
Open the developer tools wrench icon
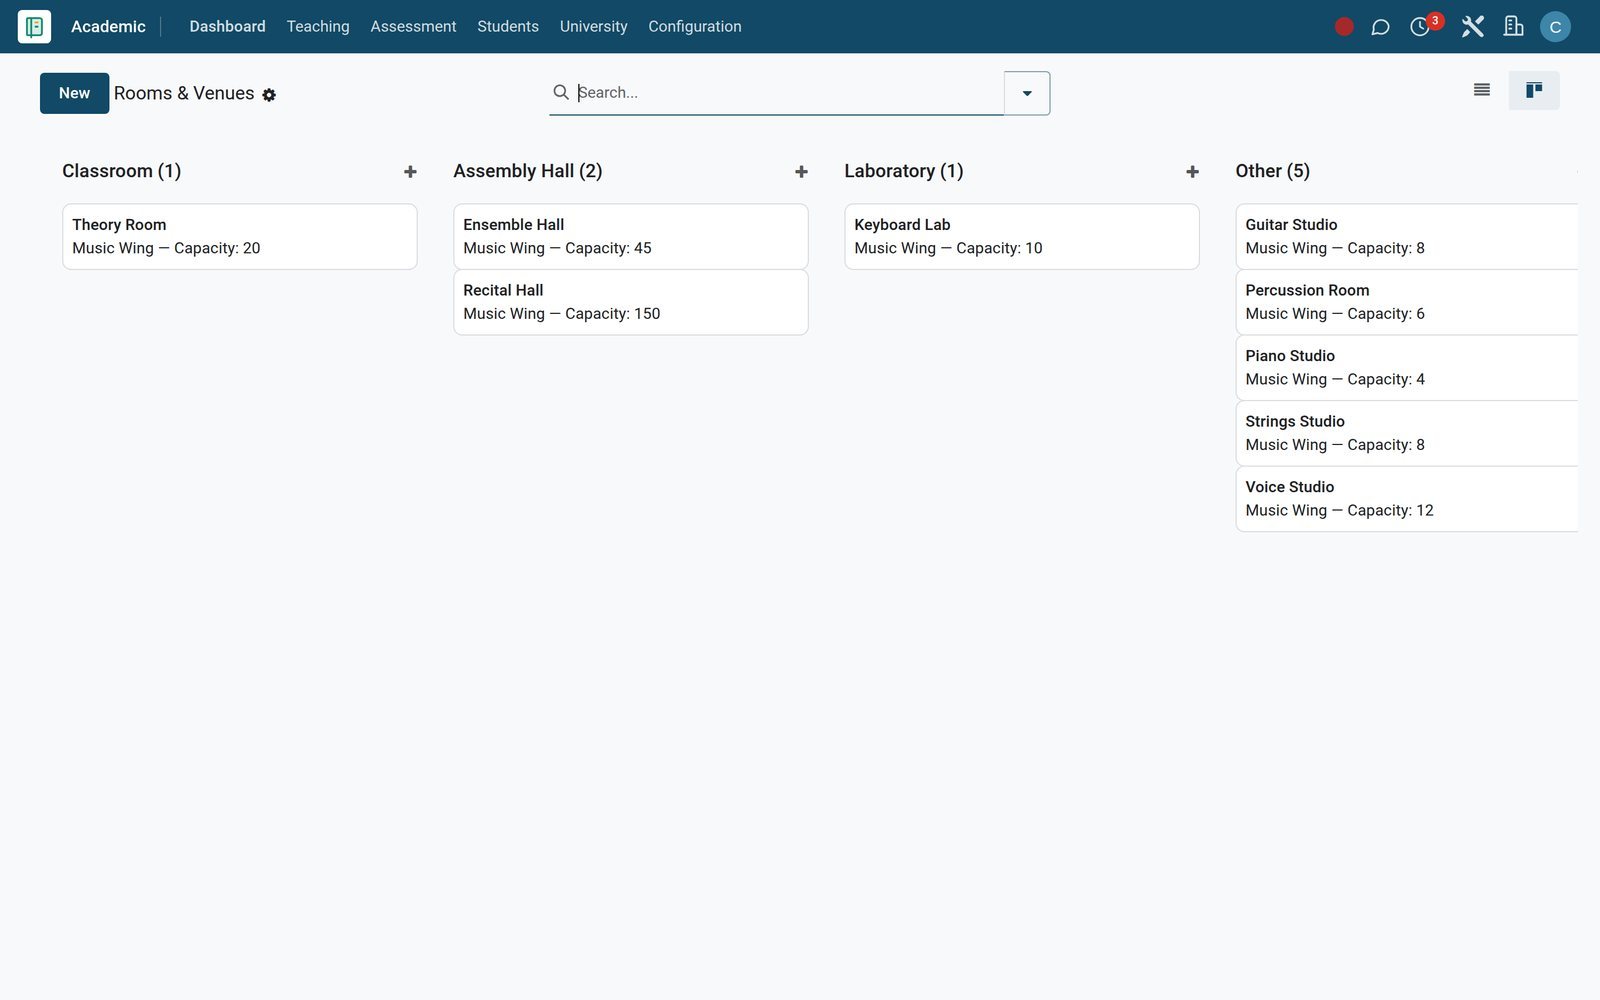[1472, 27]
